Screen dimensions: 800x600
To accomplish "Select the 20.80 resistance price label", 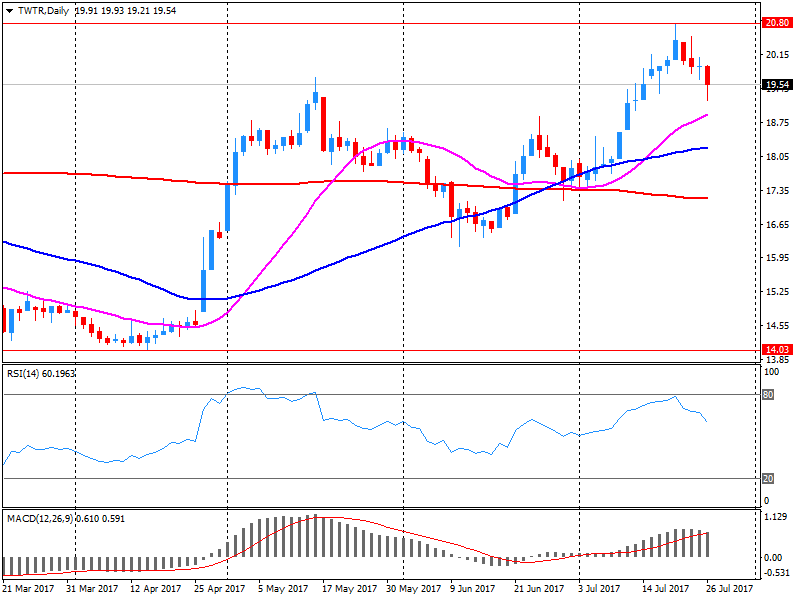I will (777, 22).
